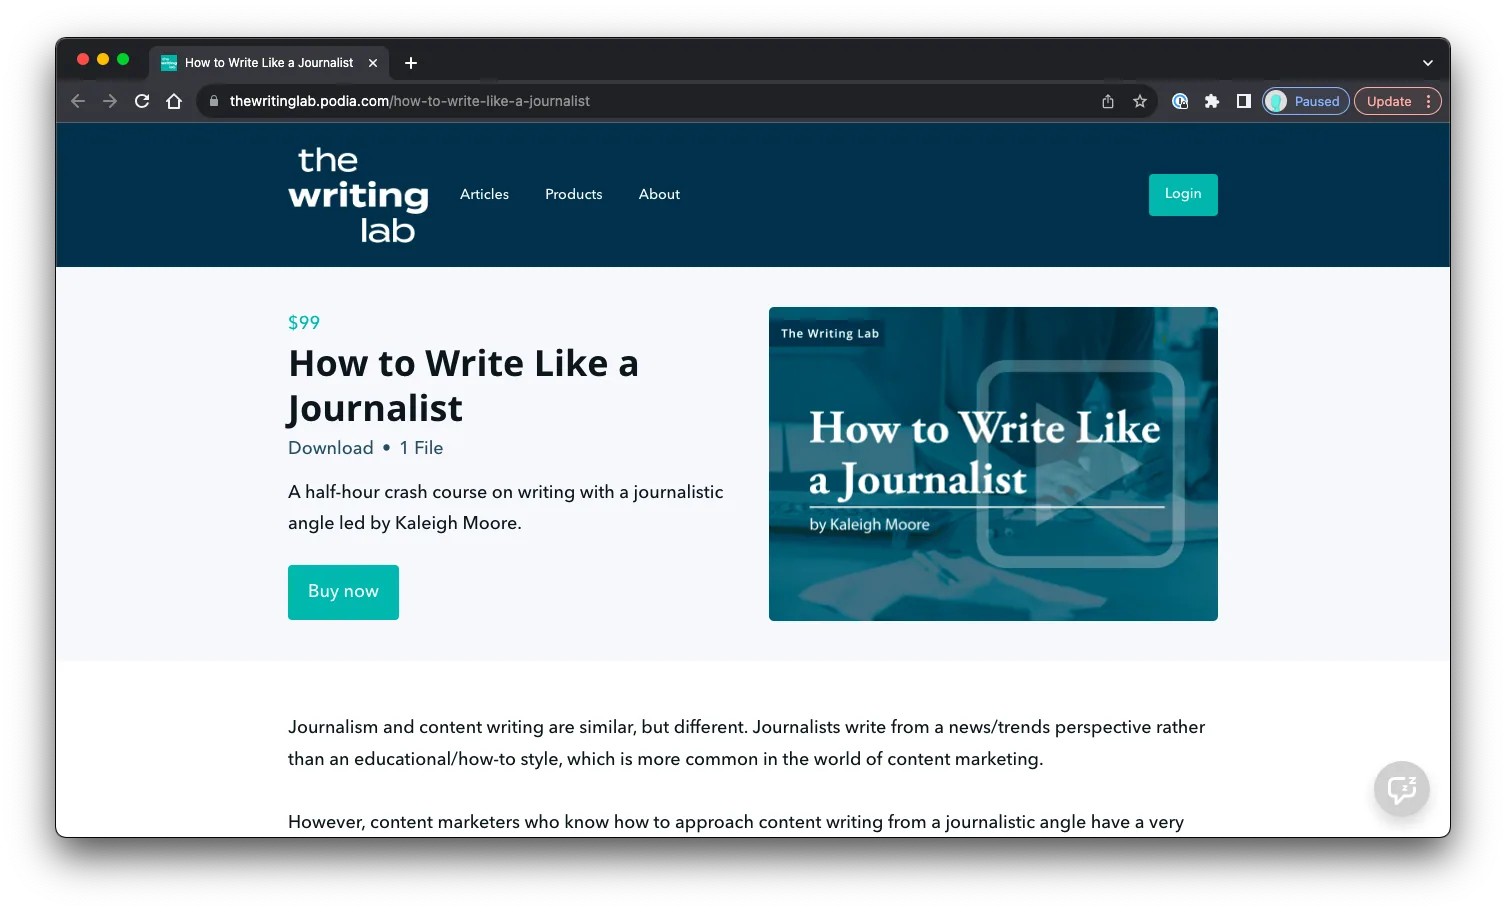Image resolution: width=1506 pixels, height=911 pixels.
Task: Open the profile Paused button
Action: [x=1306, y=101]
